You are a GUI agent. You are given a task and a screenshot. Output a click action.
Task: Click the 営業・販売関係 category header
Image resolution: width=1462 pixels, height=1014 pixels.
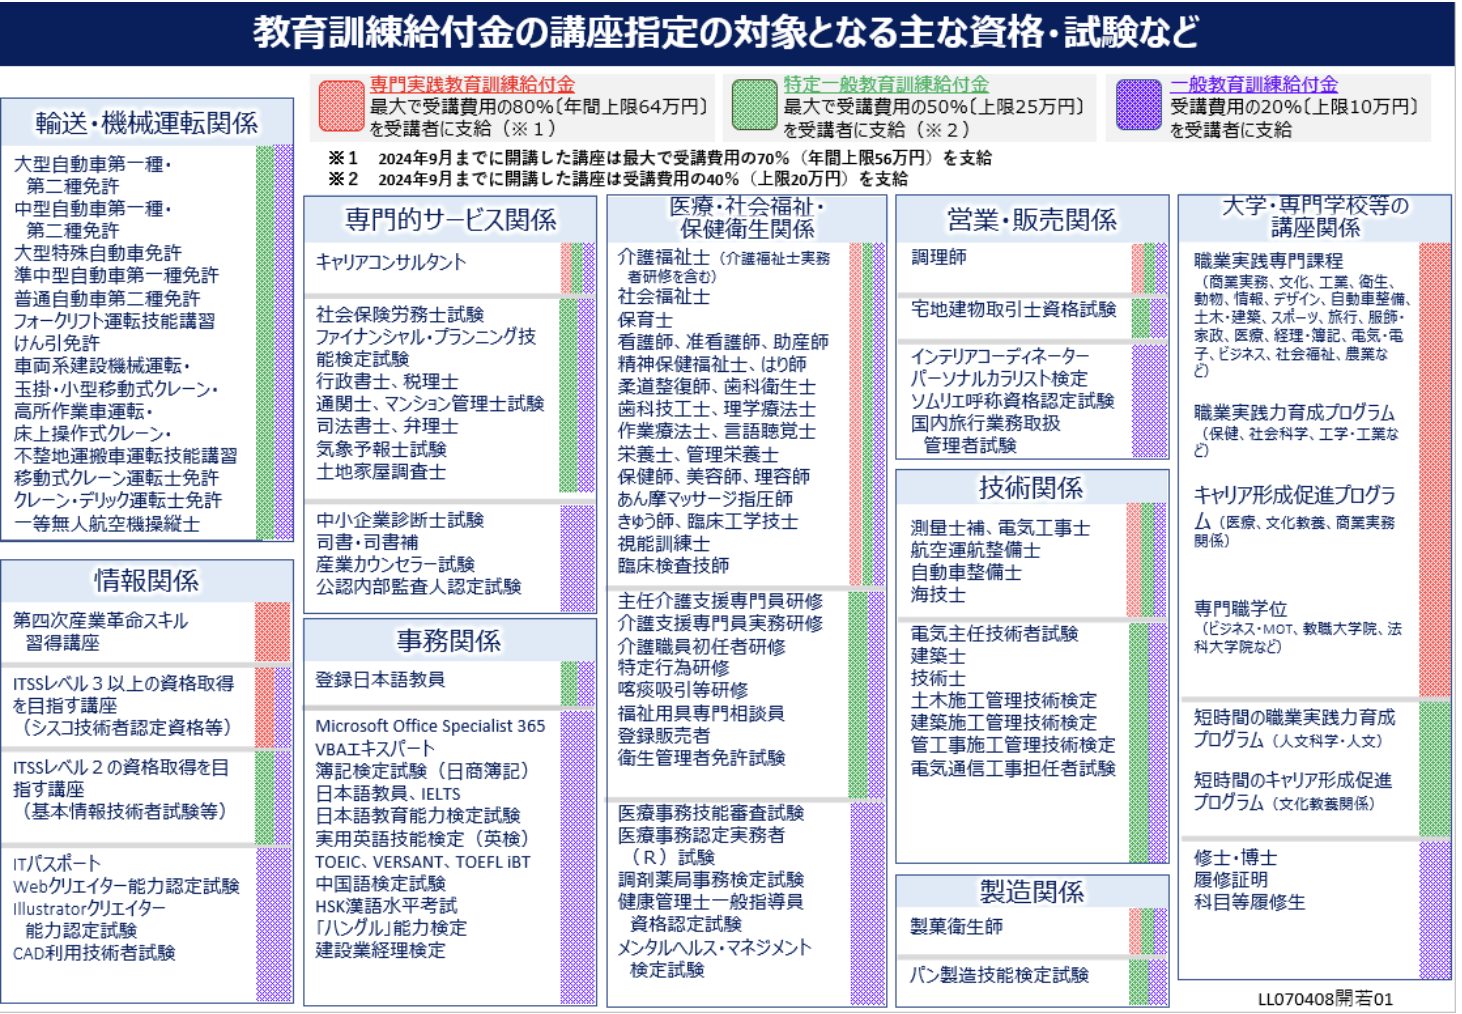click(x=1031, y=220)
